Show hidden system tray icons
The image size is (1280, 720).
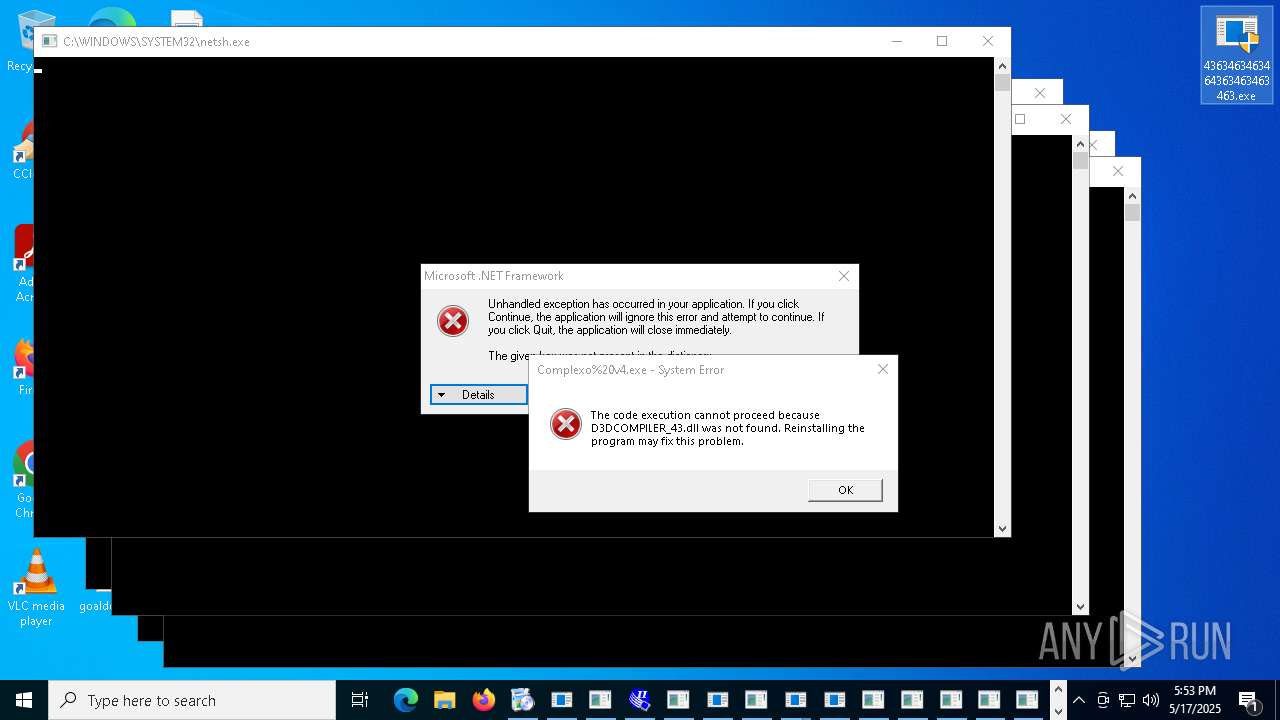click(x=1078, y=700)
